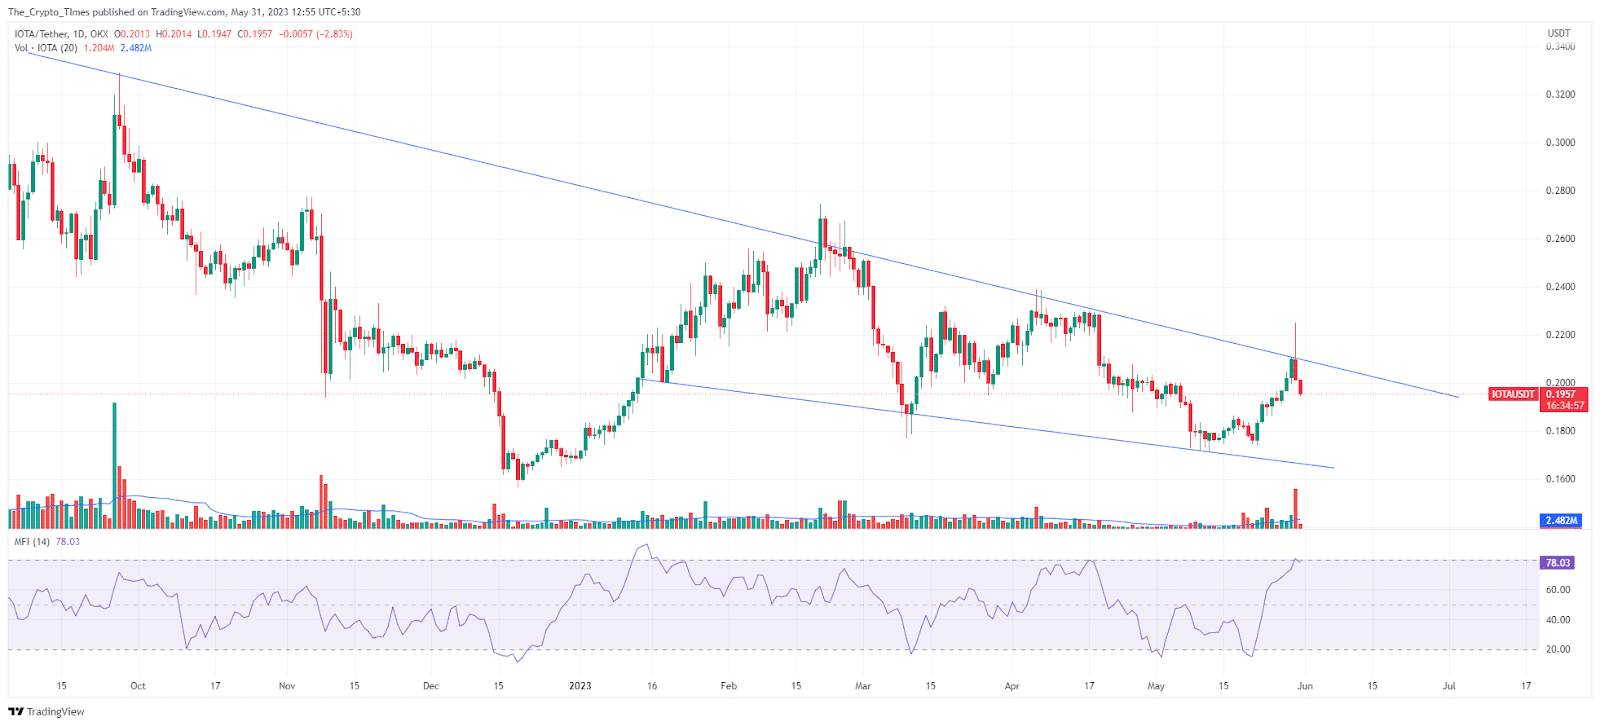Click the -0.0057 (-2.83%) change value
Image resolution: width=1600 pixels, height=726 pixels.
[x=314, y=34]
